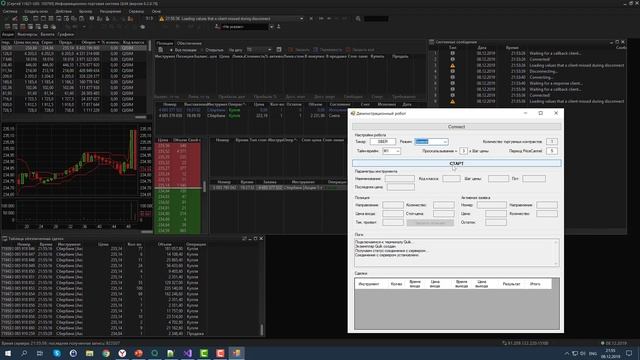Screen dimensions: 640x360
Task: Switch to the Позиции tab
Action: [164, 43]
